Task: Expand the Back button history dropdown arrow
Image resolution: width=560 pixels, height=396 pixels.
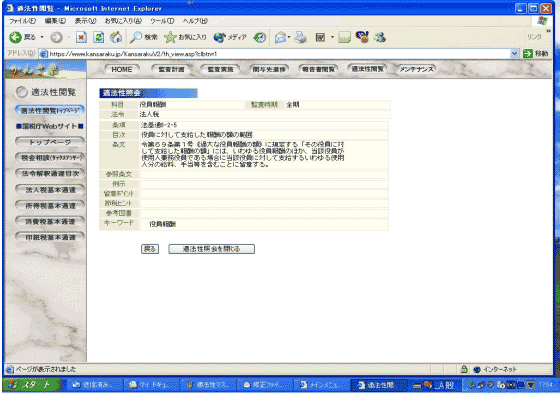Action: [42, 37]
